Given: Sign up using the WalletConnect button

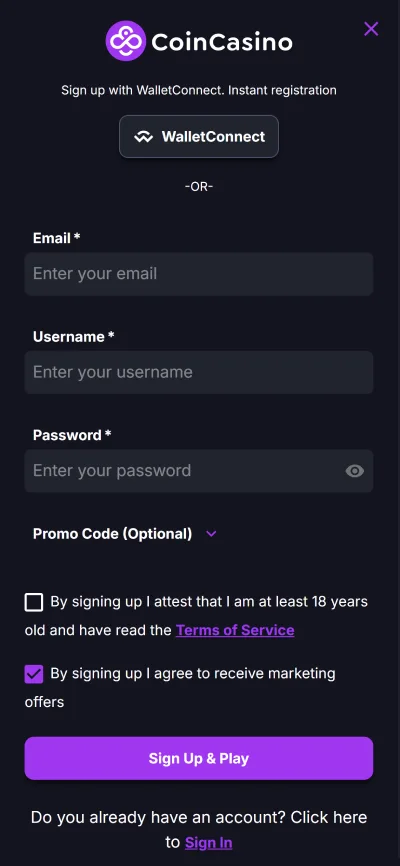Looking at the screenshot, I should pyautogui.click(x=199, y=136).
